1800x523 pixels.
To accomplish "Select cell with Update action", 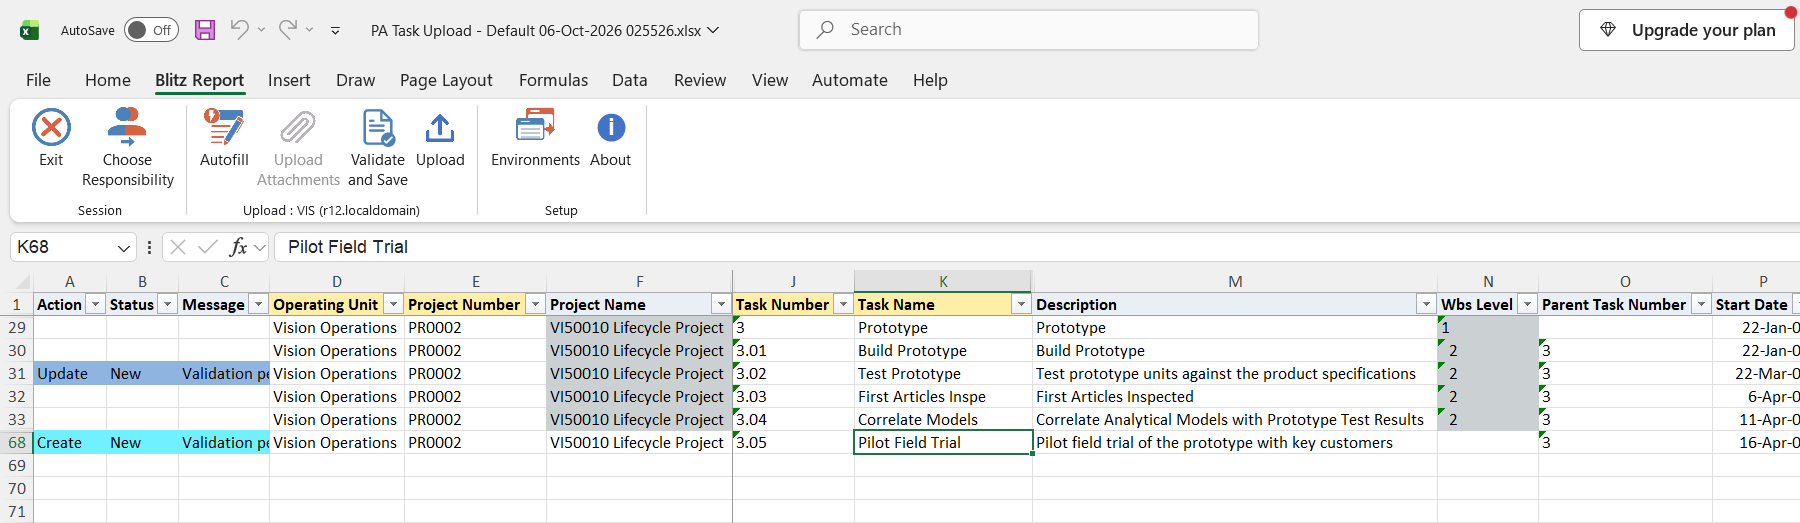I will point(70,373).
